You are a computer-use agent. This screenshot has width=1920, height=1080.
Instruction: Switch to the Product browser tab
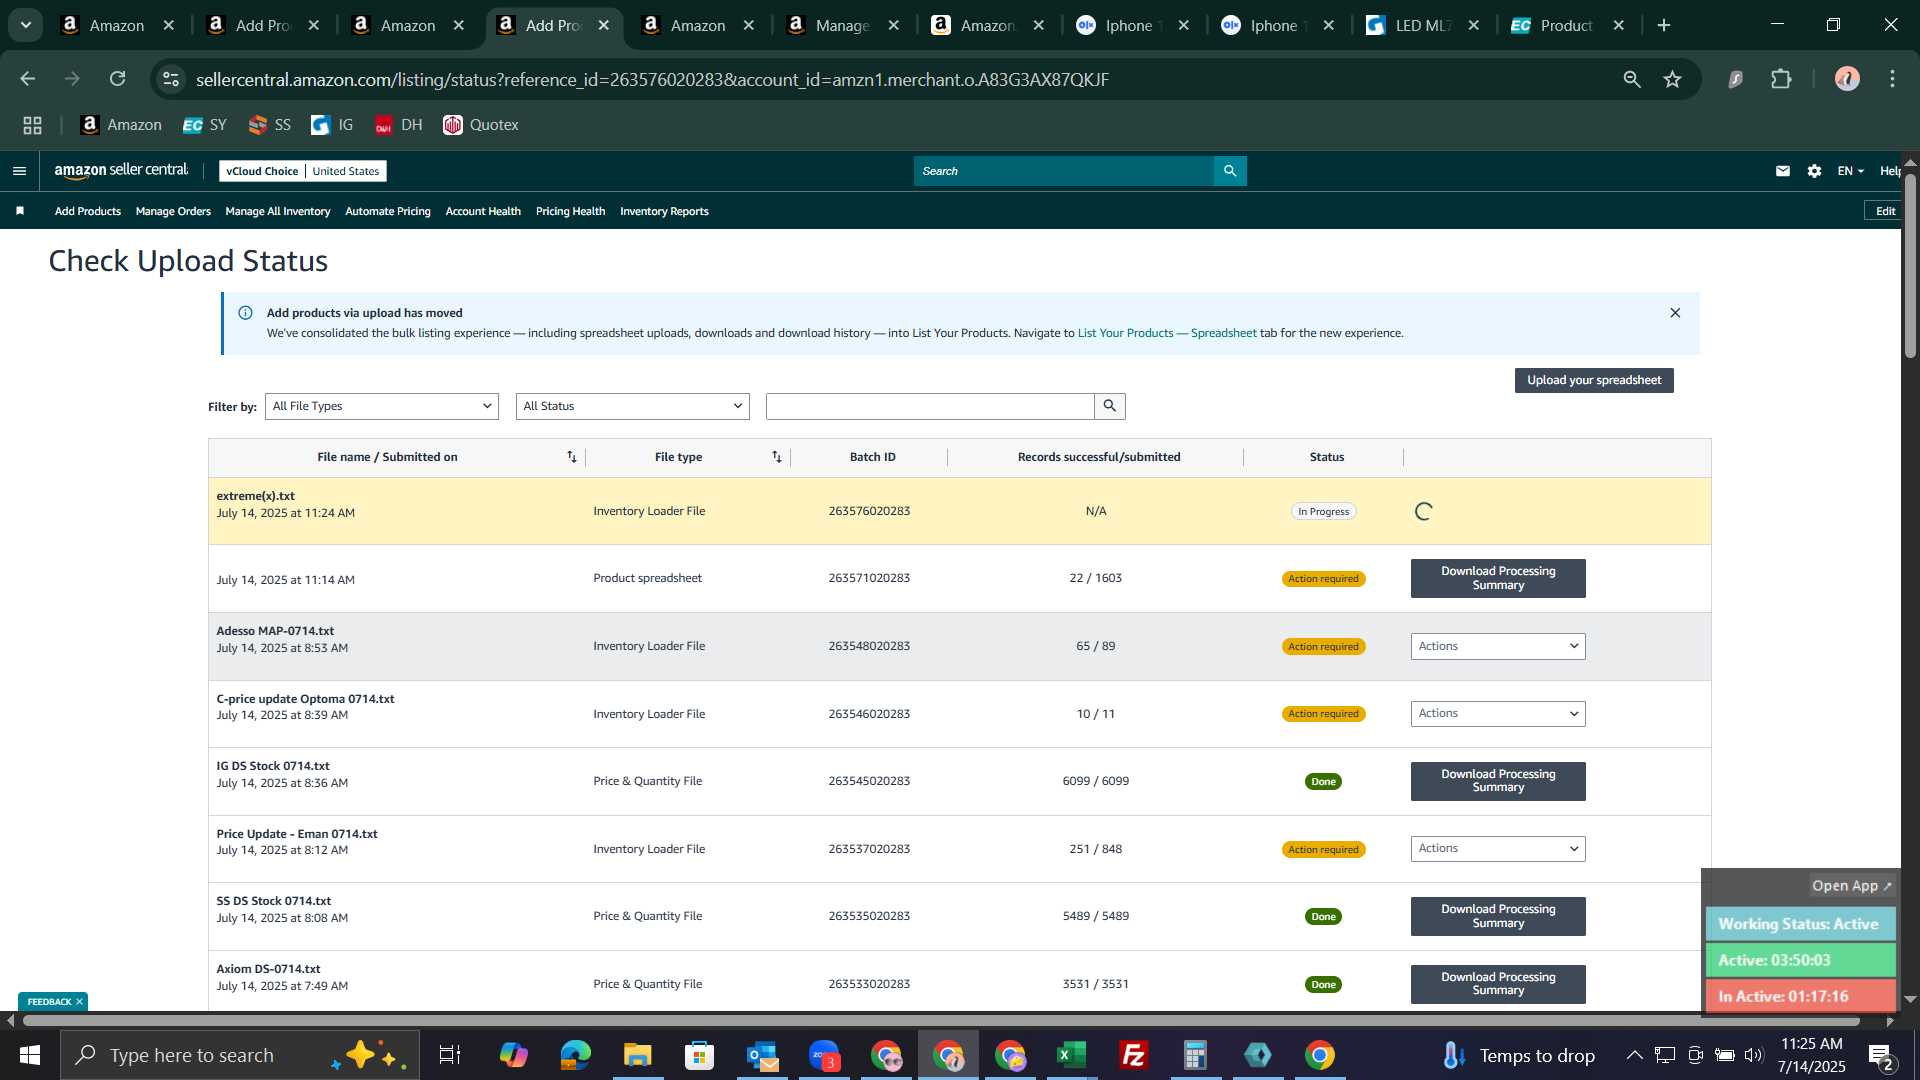[1566, 25]
